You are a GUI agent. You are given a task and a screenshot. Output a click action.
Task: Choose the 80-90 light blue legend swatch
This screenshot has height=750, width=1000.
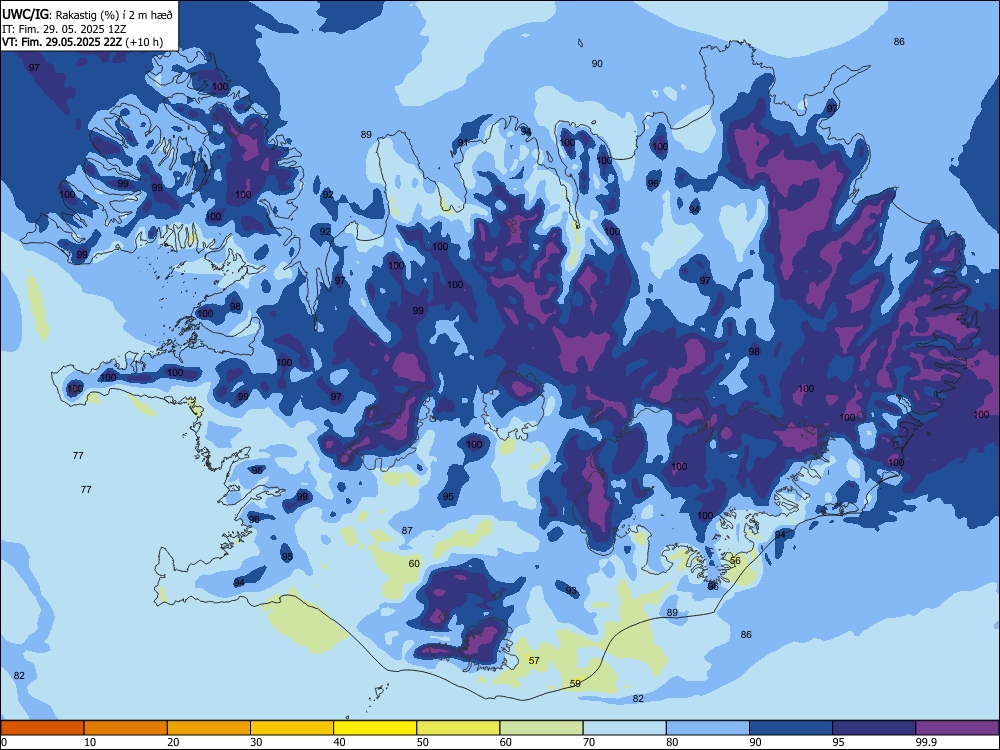[708, 728]
